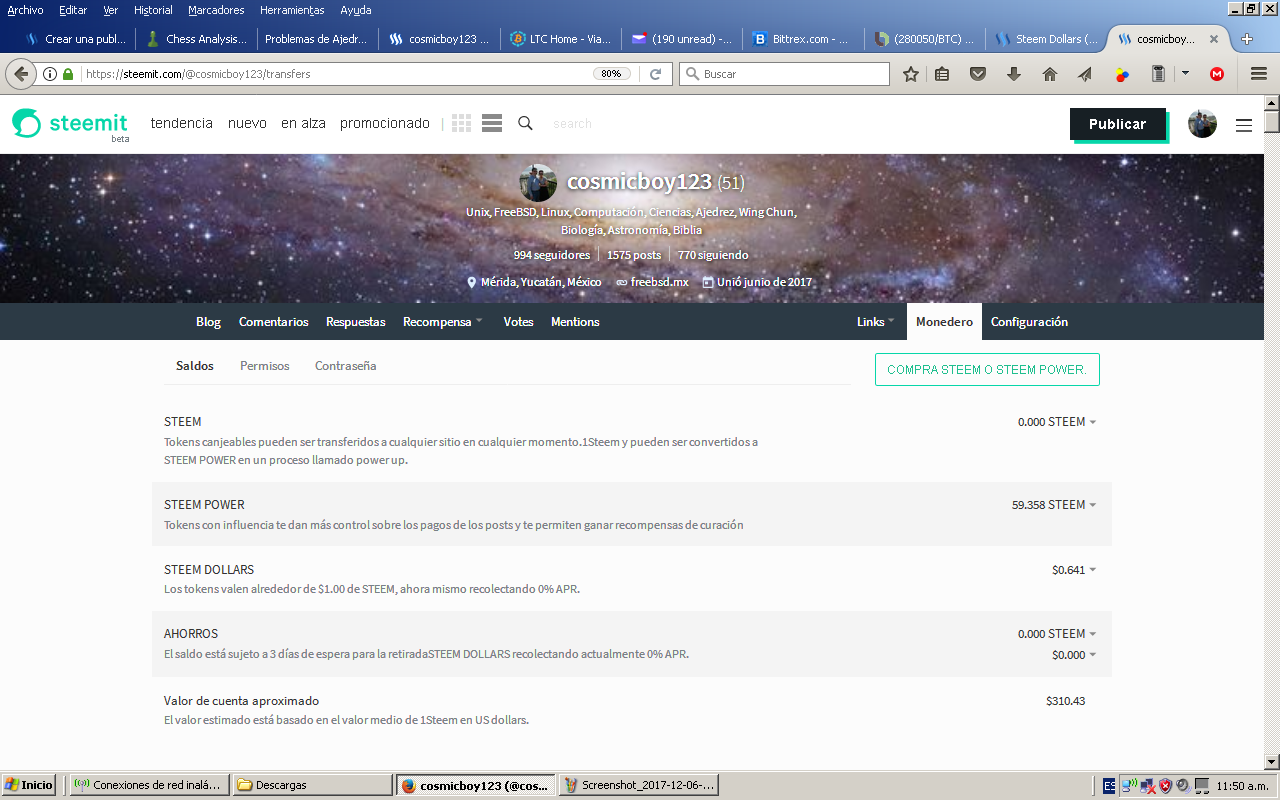
Task: Open the Comentarios tab
Action: tap(273, 322)
